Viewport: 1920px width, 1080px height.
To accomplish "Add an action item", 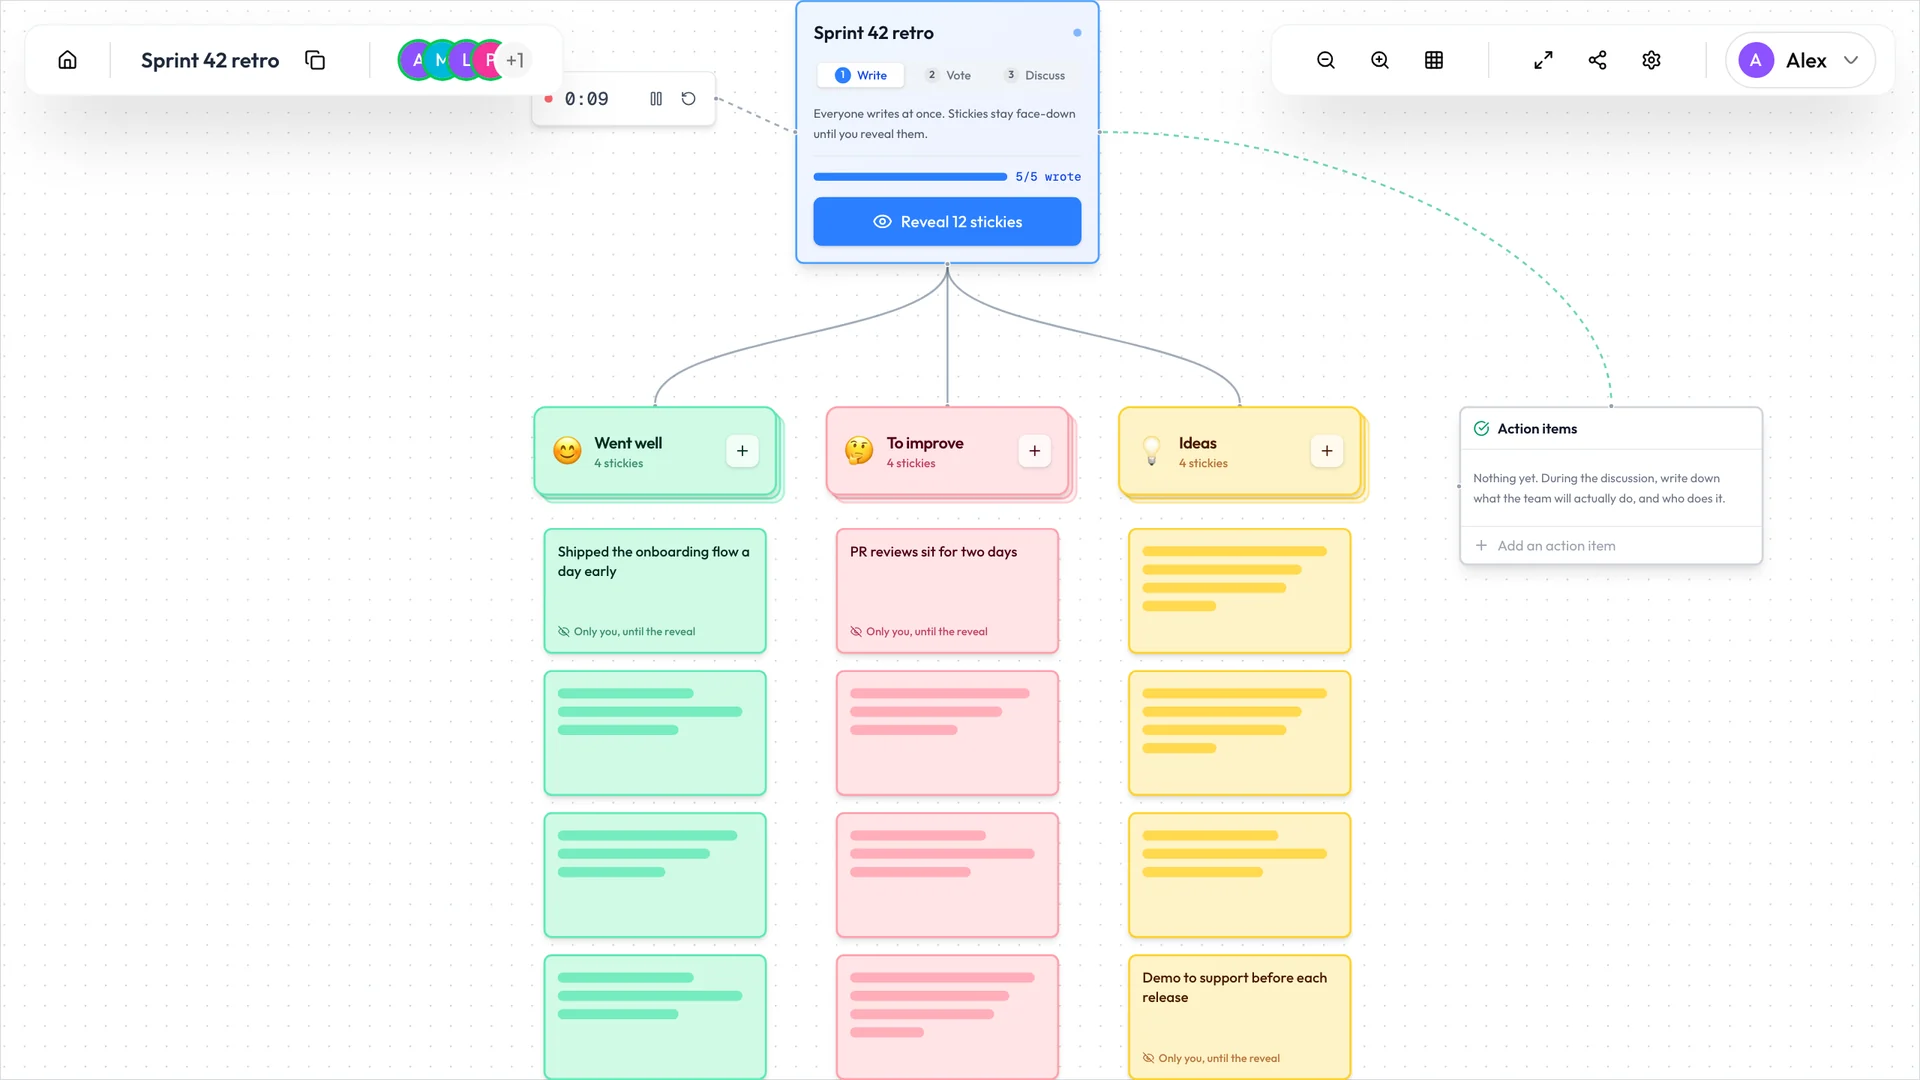I will tap(1611, 546).
